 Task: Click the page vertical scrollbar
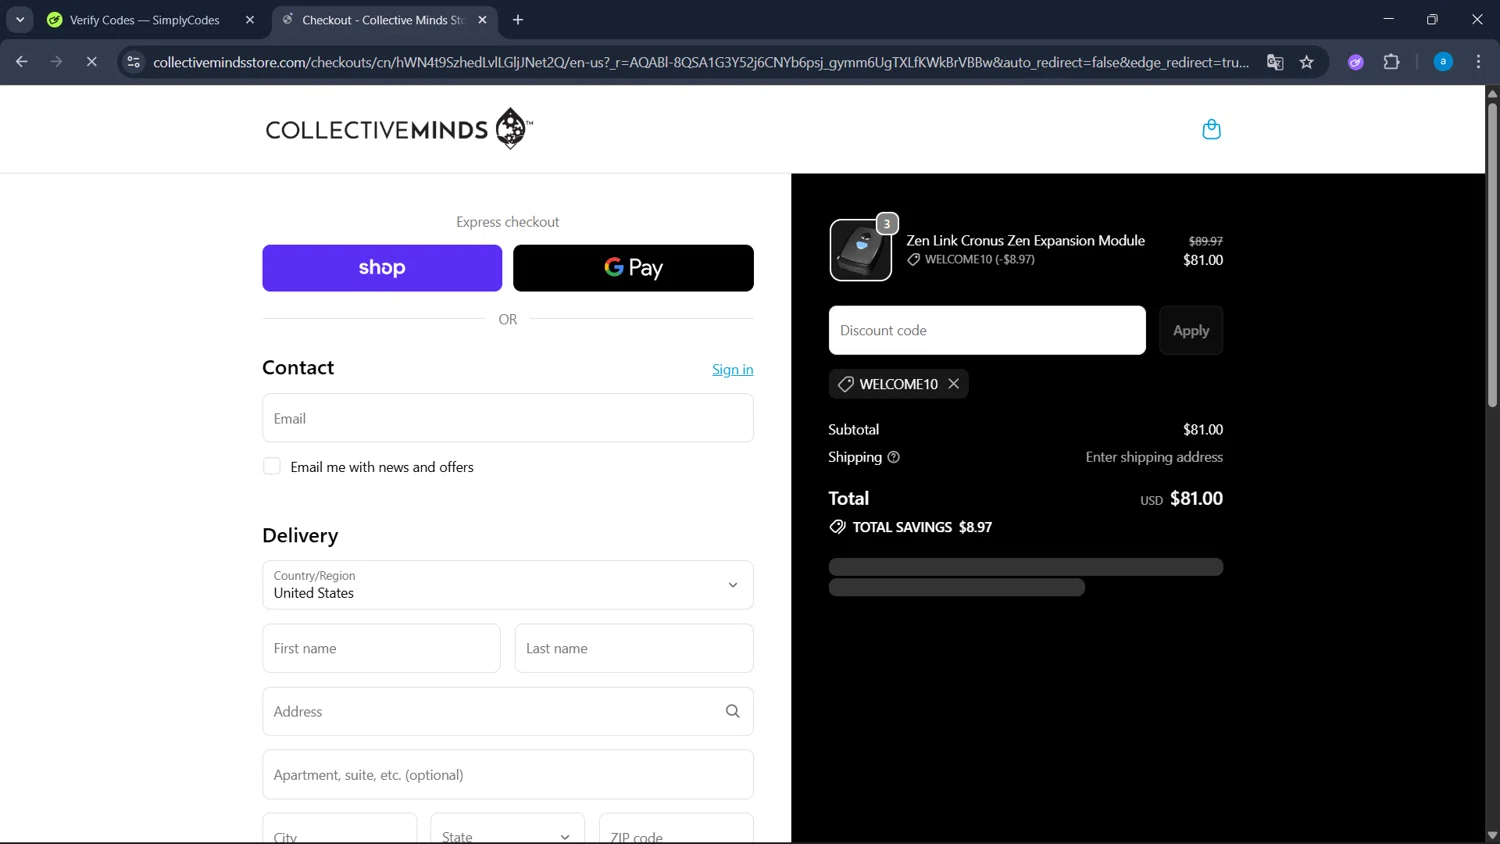(1492, 255)
